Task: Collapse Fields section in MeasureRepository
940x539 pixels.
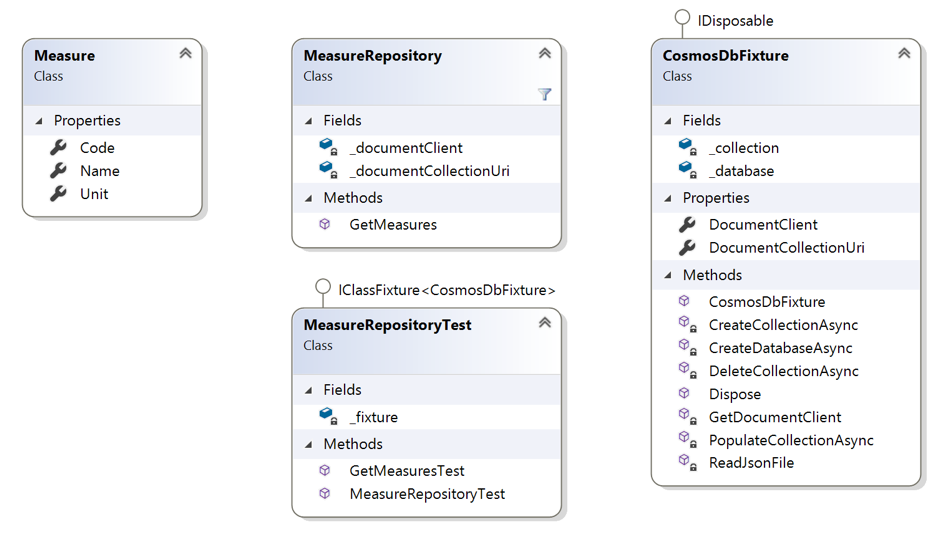Action: (x=309, y=121)
